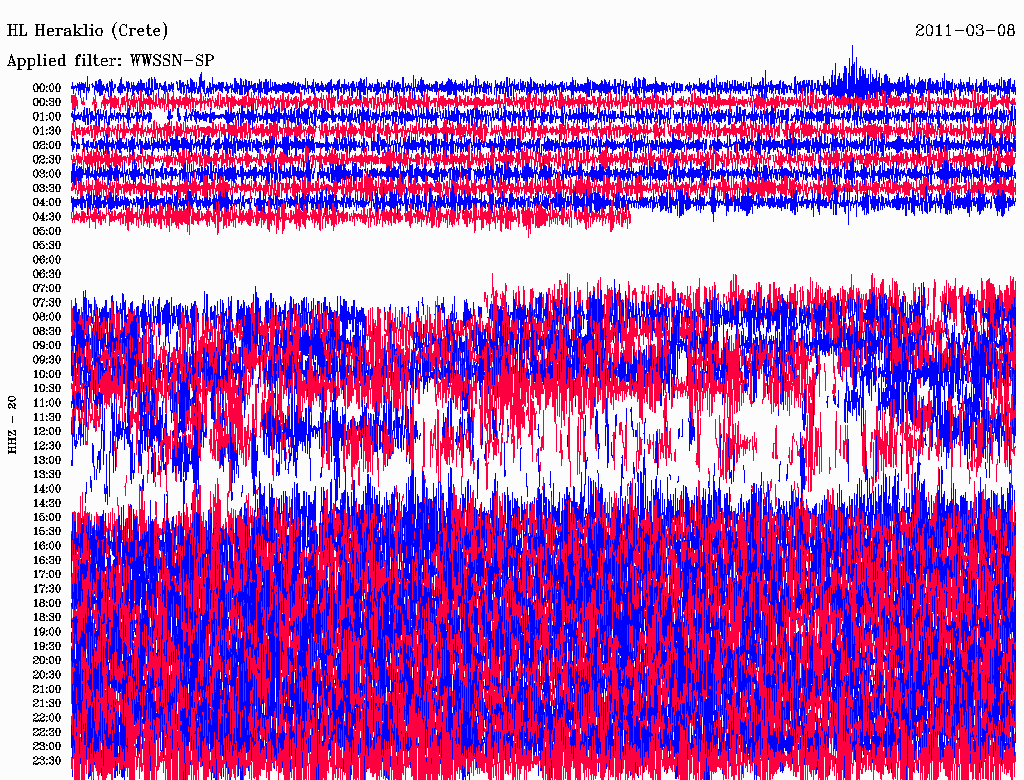
Task: Select the Applied filter WWSSN-SP text
Action: (111, 61)
